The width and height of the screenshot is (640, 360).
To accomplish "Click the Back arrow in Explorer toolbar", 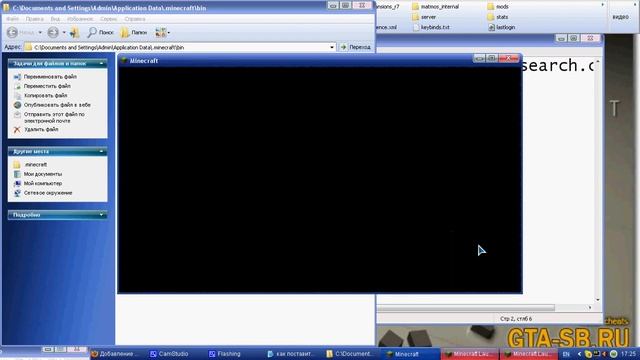I will tap(12, 32).
